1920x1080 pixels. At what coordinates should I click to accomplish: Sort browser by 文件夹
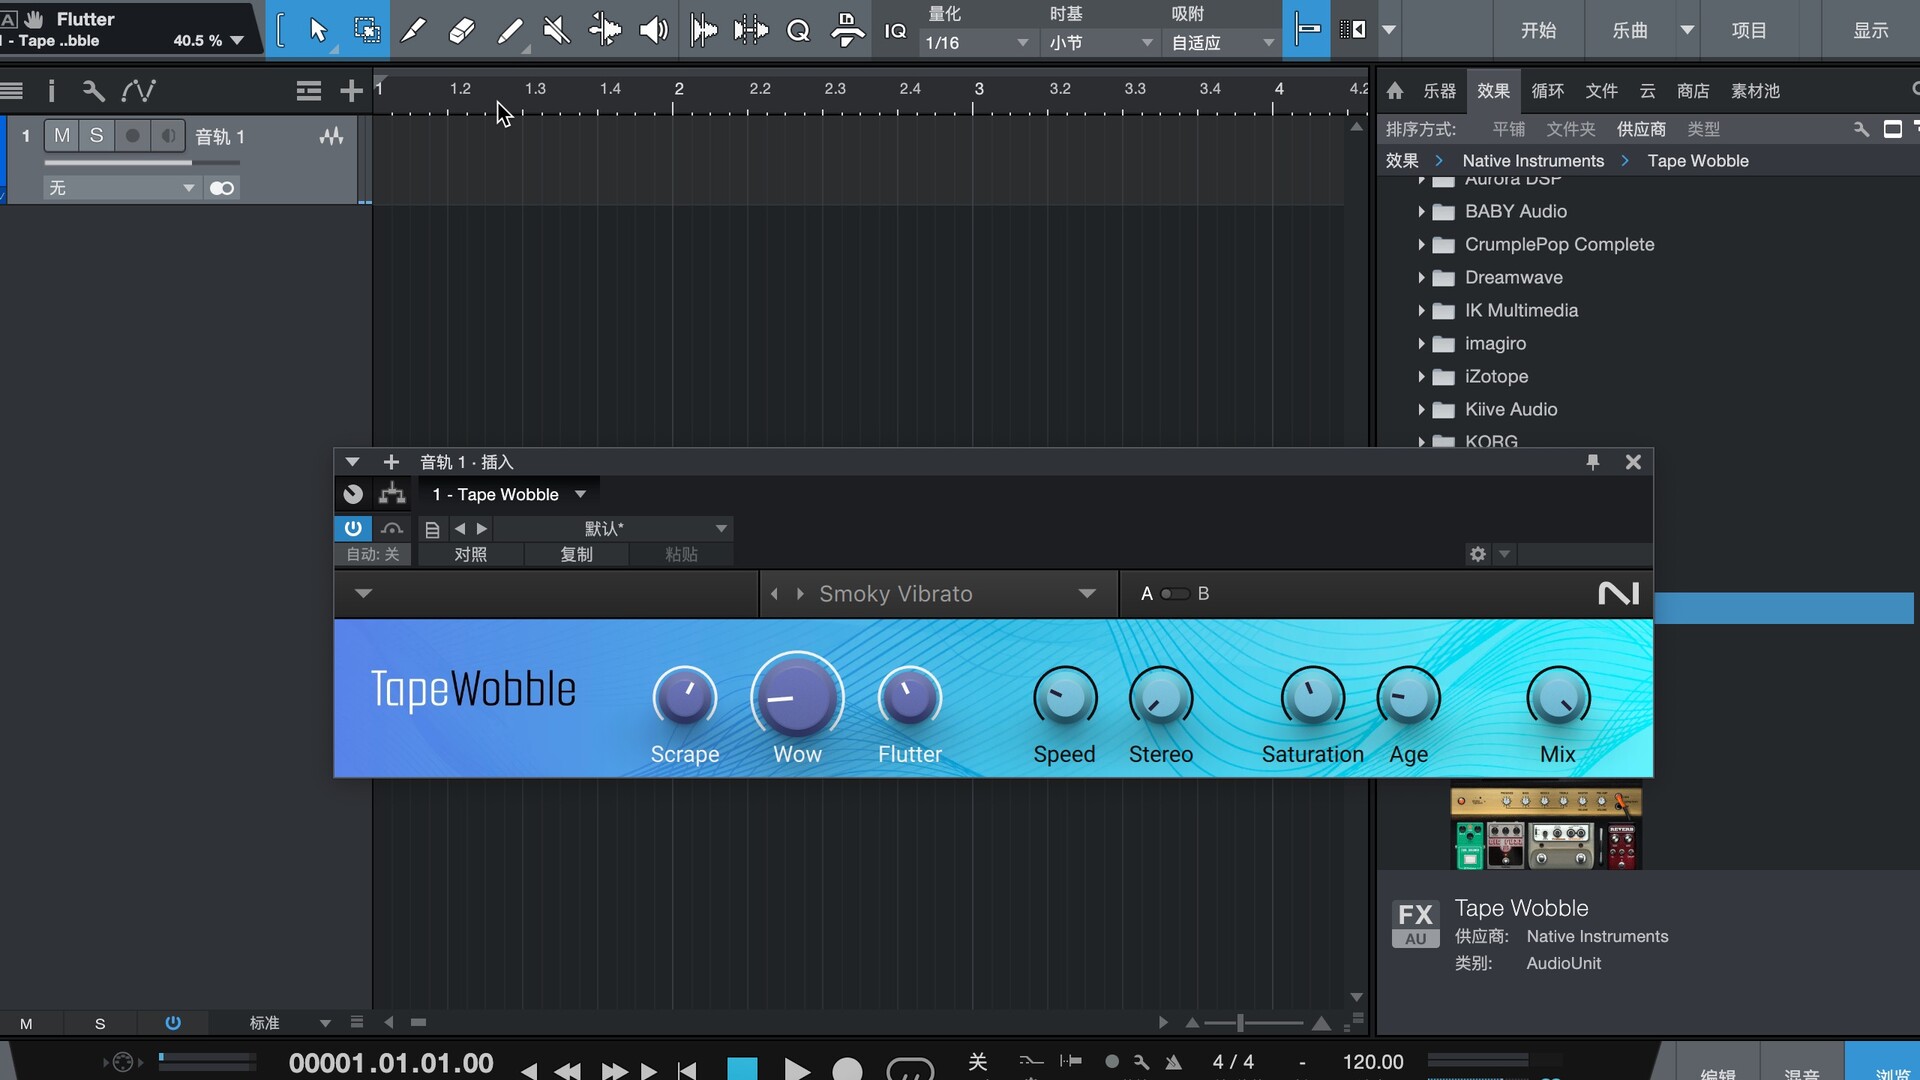[x=1570, y=129]
